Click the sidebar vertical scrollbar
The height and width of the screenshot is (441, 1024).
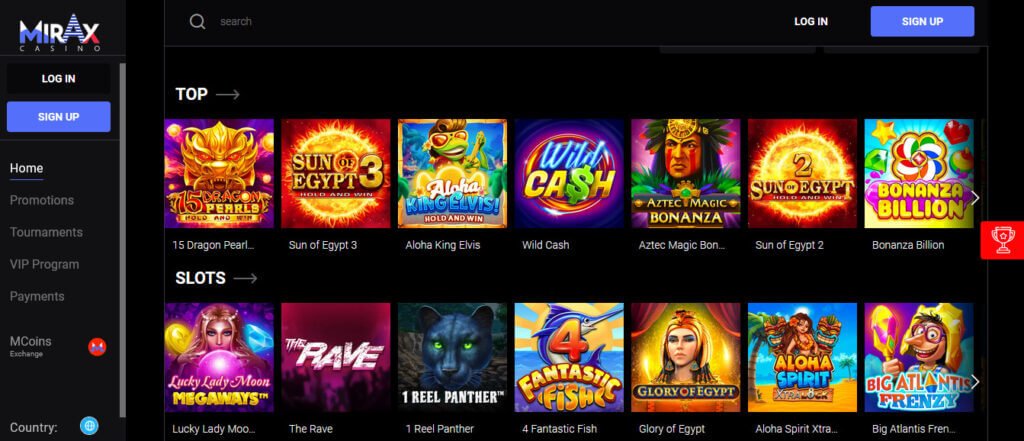(x=123, y=240)
